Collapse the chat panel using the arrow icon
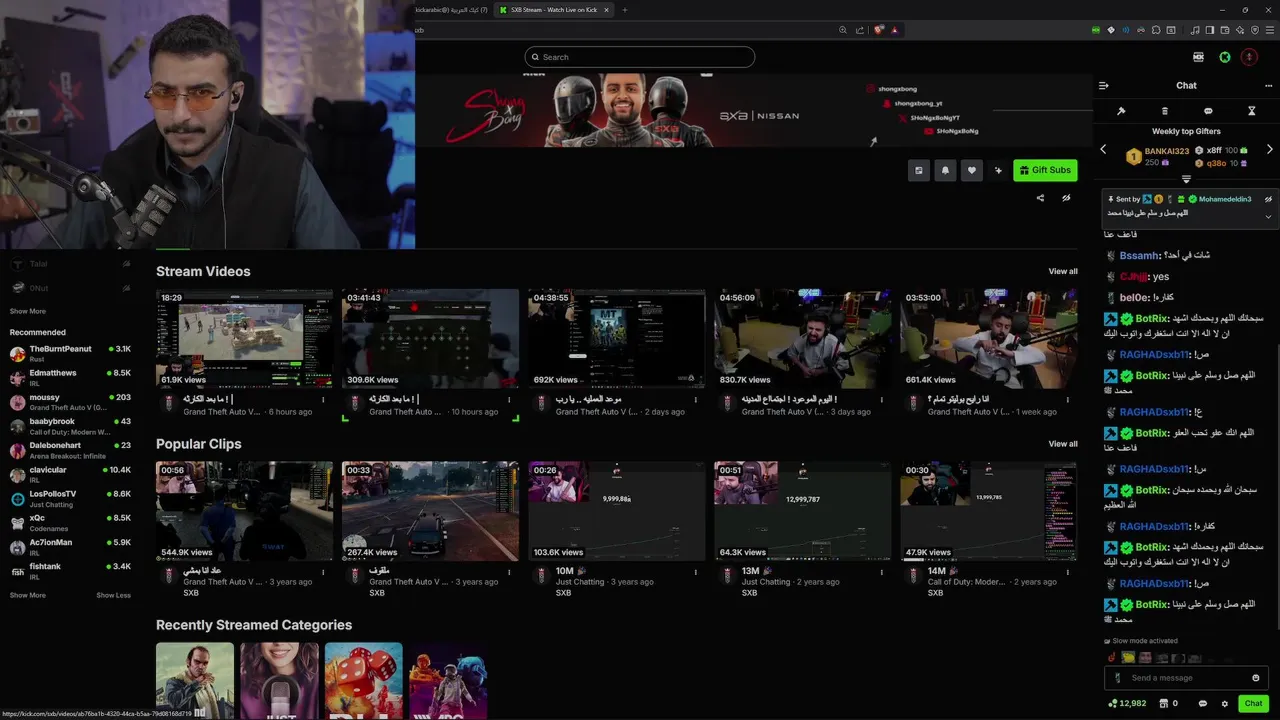 (x=1103, y=86)
